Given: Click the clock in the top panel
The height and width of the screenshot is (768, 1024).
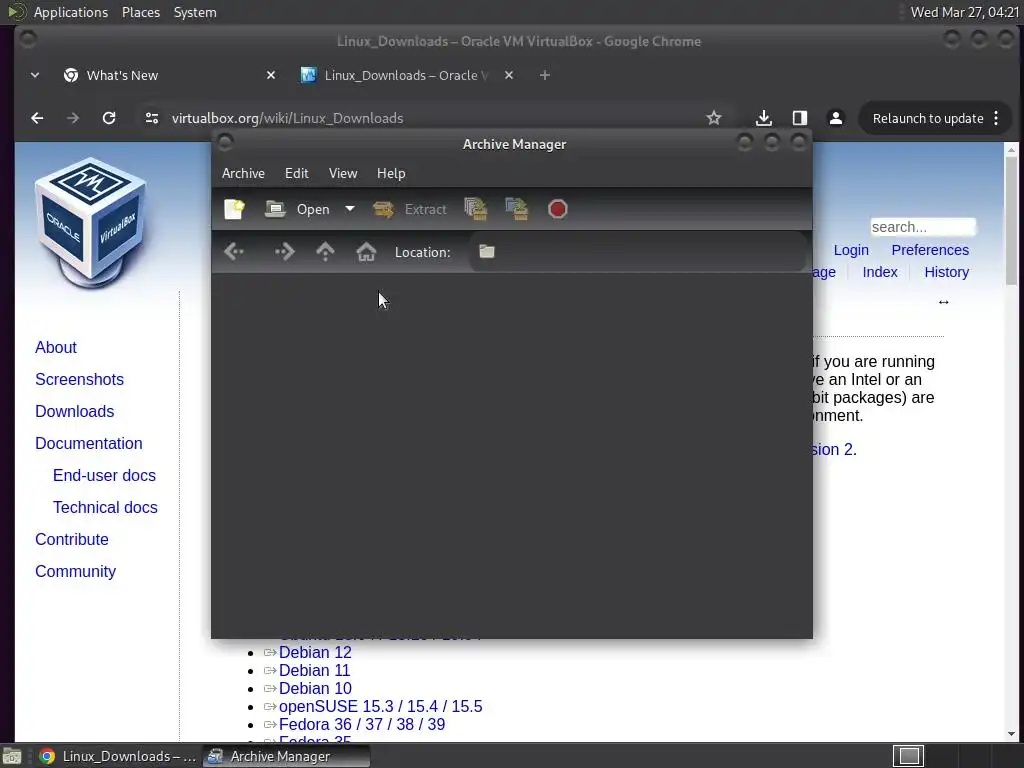Looking at the screenshot, I should [x=965, y=12].
